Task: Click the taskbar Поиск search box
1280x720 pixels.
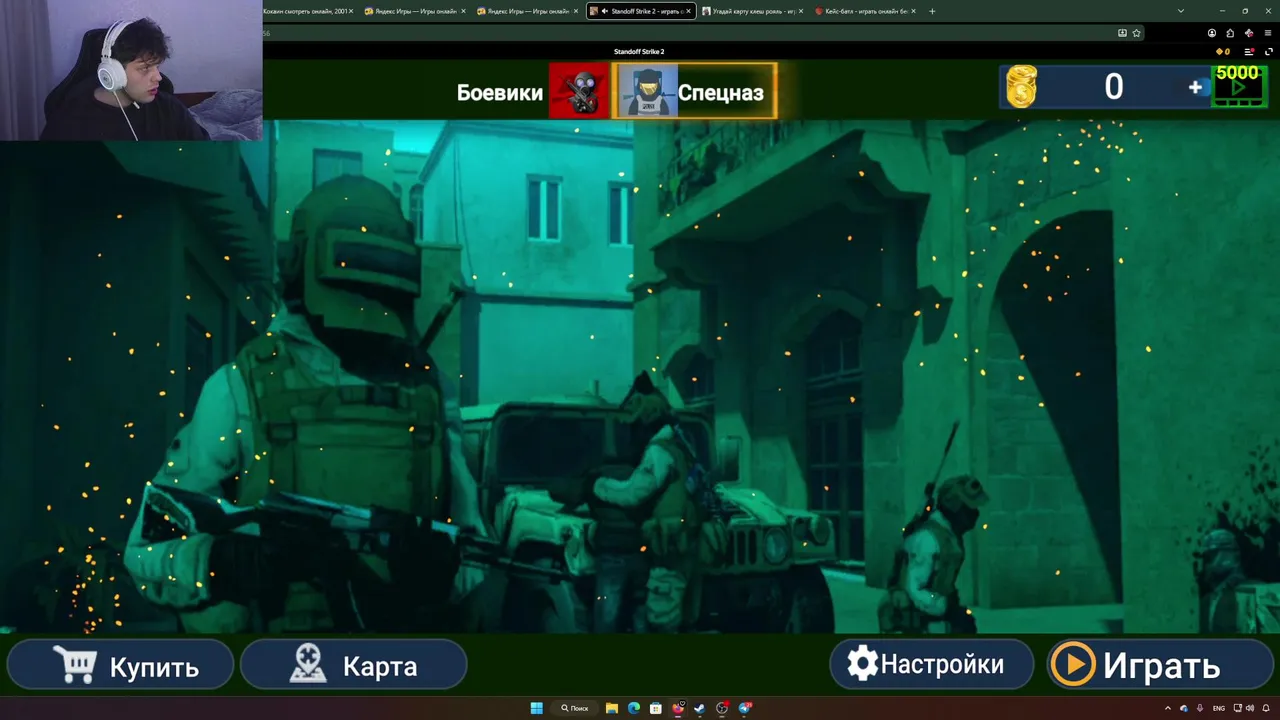Action: (x=575, y=708)
